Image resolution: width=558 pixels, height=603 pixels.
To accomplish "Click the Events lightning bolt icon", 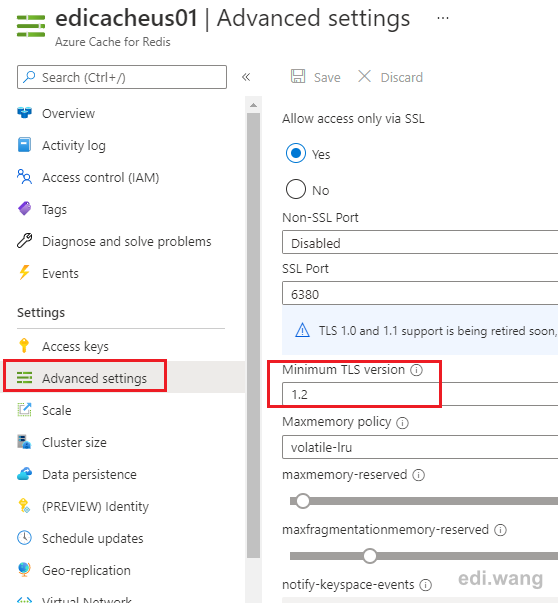I will pyautogui.click(x=25, y=272).
